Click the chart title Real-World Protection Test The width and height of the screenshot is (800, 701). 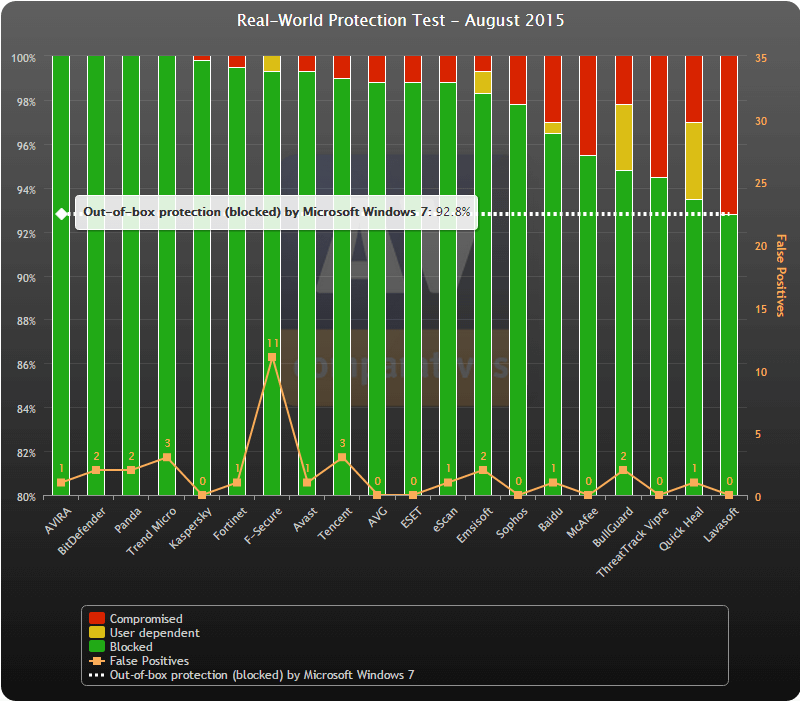click(401, 20)
